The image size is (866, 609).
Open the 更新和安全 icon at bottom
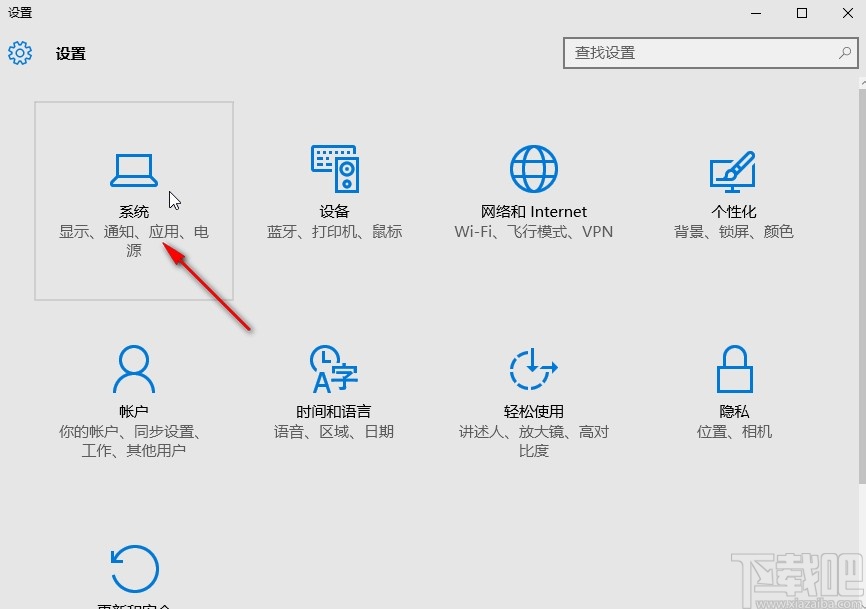134,570
